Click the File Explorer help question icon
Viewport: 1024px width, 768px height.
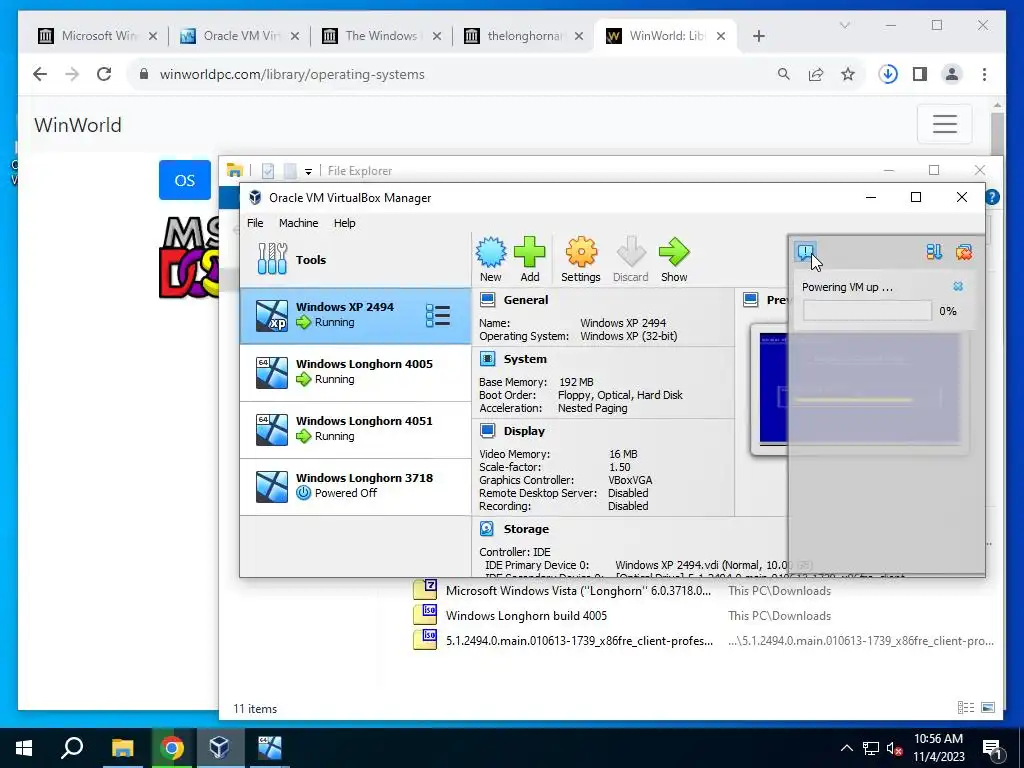(x=993, y=197)
